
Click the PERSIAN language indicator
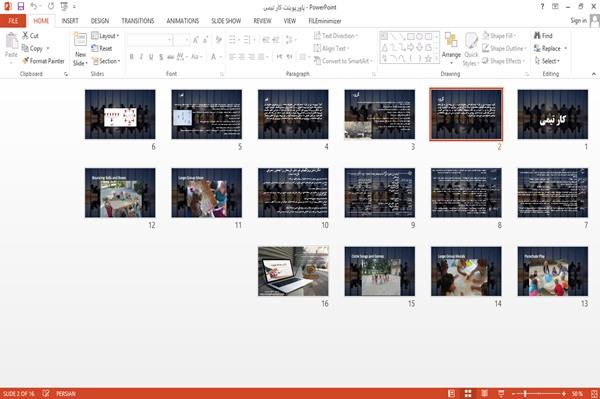click(x=66, y=394)
